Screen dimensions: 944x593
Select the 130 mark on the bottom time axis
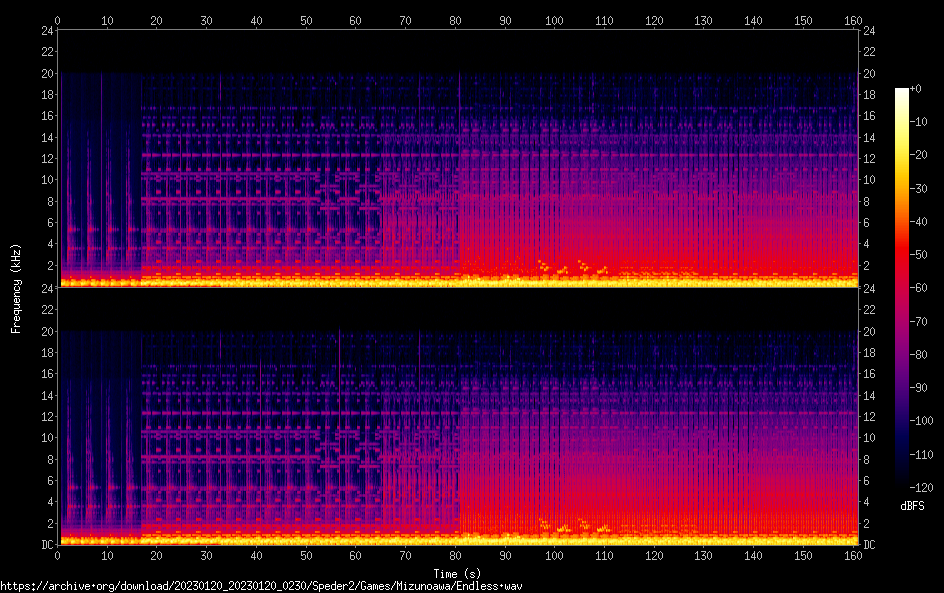[x=704, y=555]
